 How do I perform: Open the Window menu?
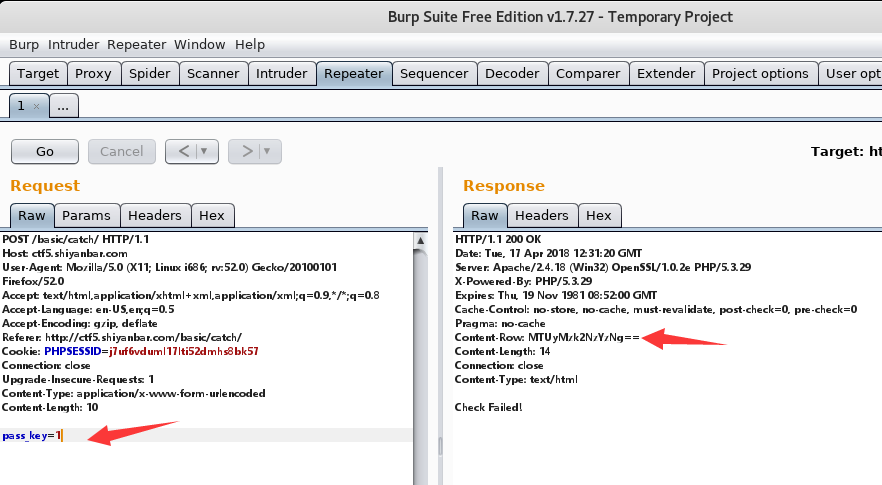pyautogui.click(x=200, y=44)
